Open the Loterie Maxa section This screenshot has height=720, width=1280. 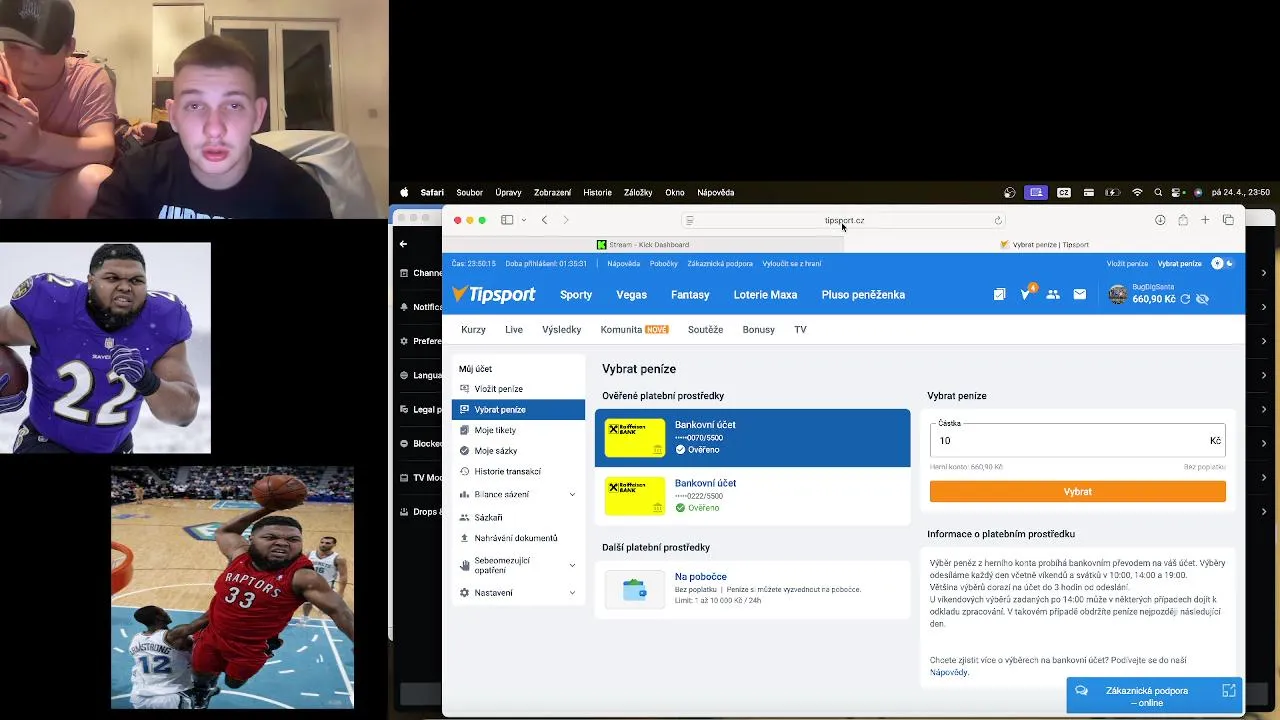[765, 294]
